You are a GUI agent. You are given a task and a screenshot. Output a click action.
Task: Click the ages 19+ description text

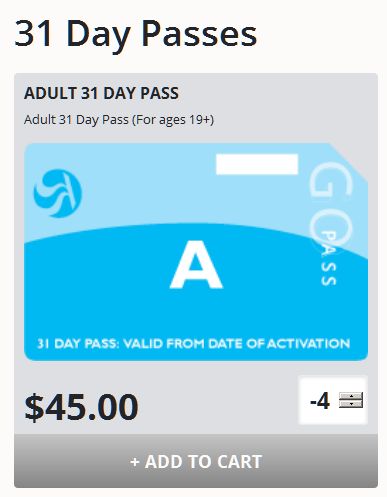pos(119,119)
